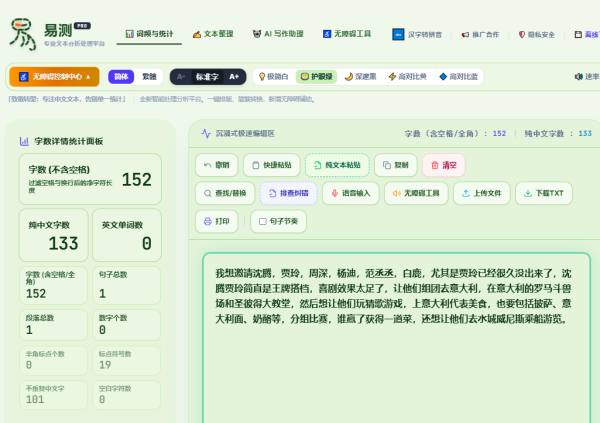Viewport: 600px width, 423px height.
Task: Select 简体 character mode
Action: 121,77
